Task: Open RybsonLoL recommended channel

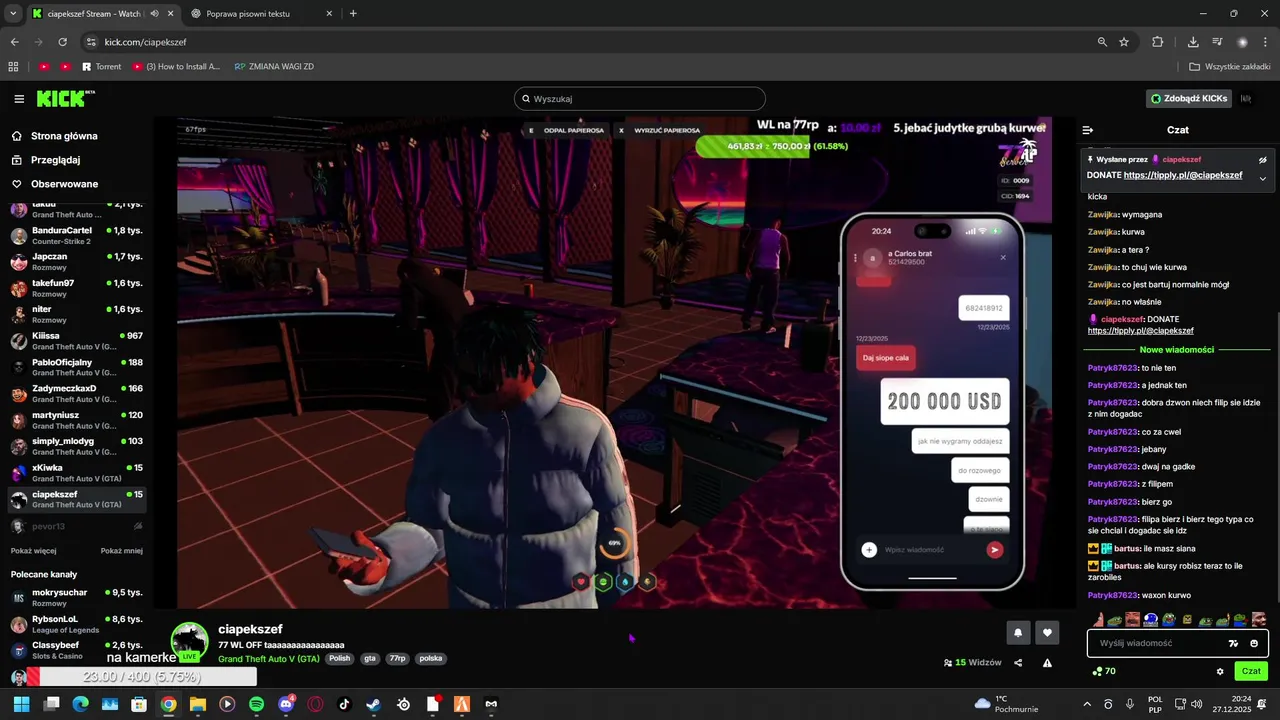Action: (x=77, y=624)
